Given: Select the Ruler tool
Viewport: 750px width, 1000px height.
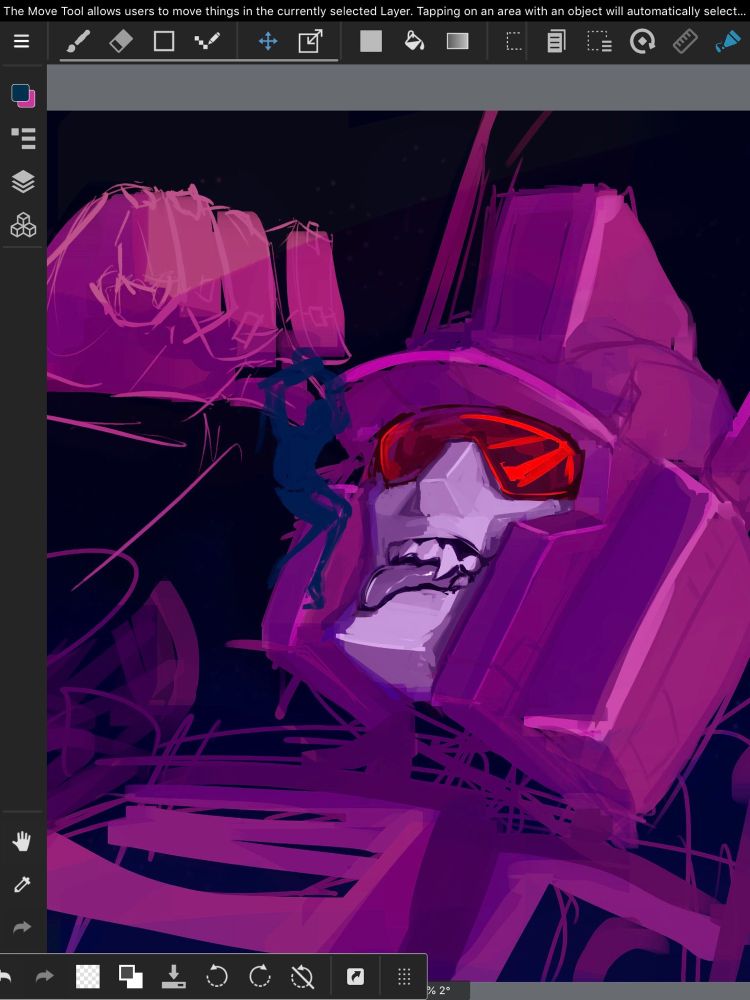Looking at the screenshot, I should tap(685, 42).
